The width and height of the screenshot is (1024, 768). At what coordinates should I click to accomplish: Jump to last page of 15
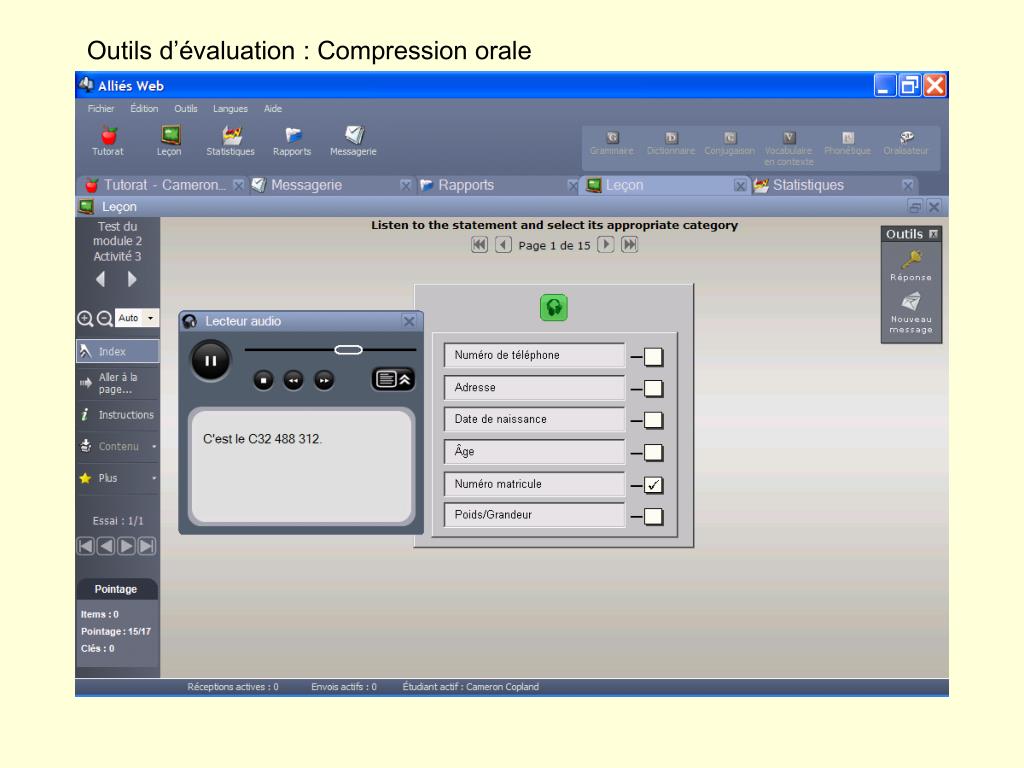click(x=630, y=245)
